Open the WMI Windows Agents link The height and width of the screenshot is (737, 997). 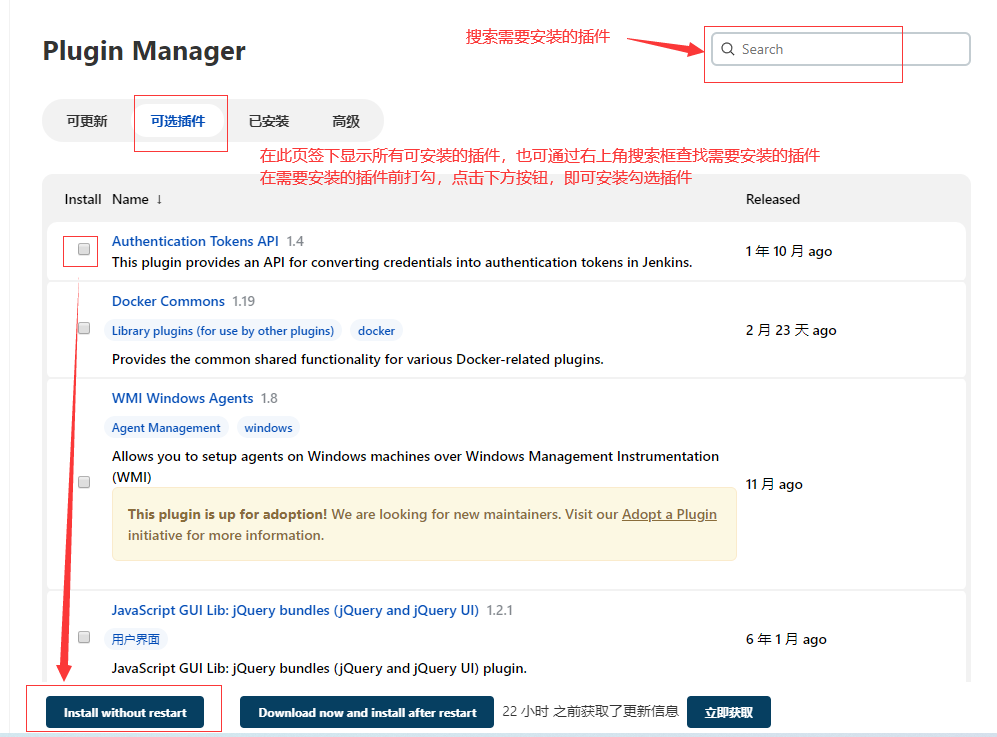click(182, 399)
